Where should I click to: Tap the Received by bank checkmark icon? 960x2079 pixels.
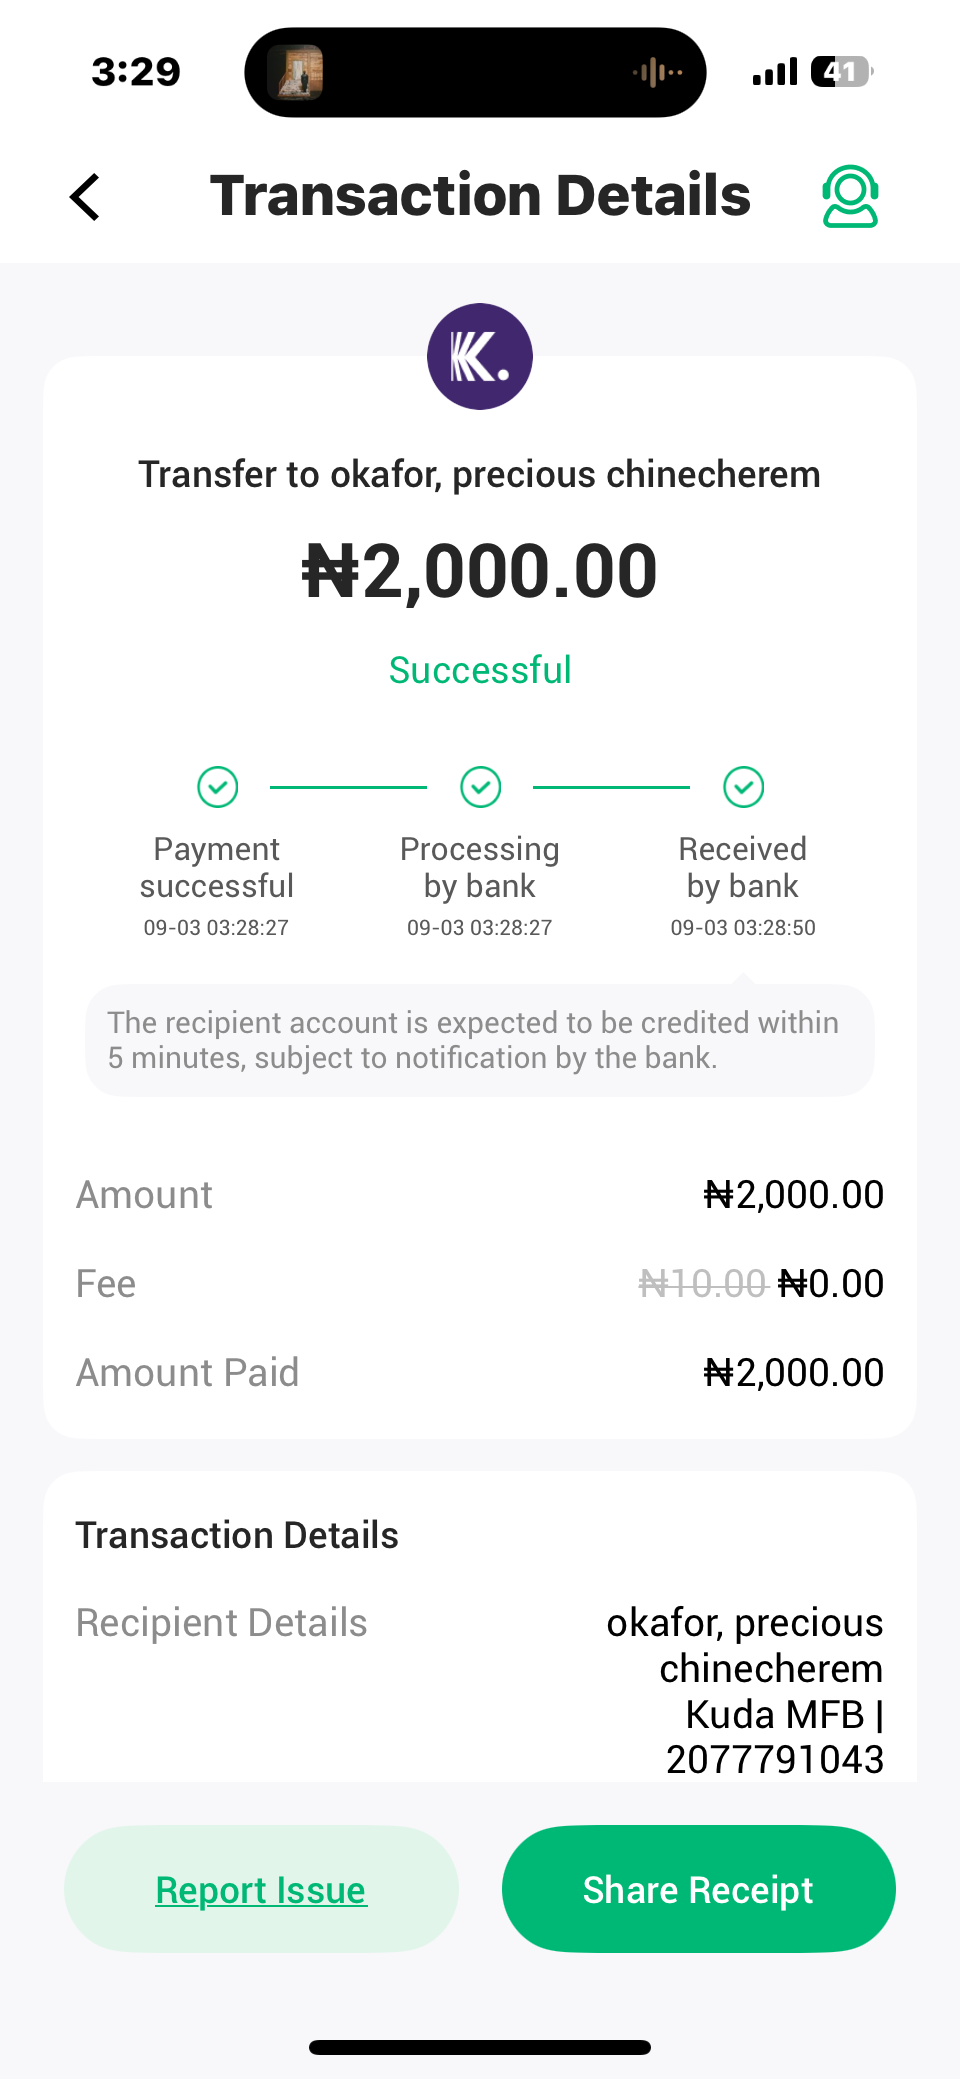(x=743, y=787)
